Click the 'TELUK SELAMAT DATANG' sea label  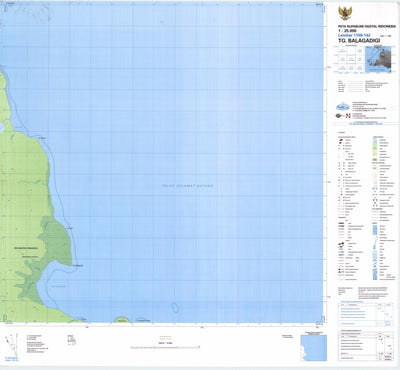point(187,186)
